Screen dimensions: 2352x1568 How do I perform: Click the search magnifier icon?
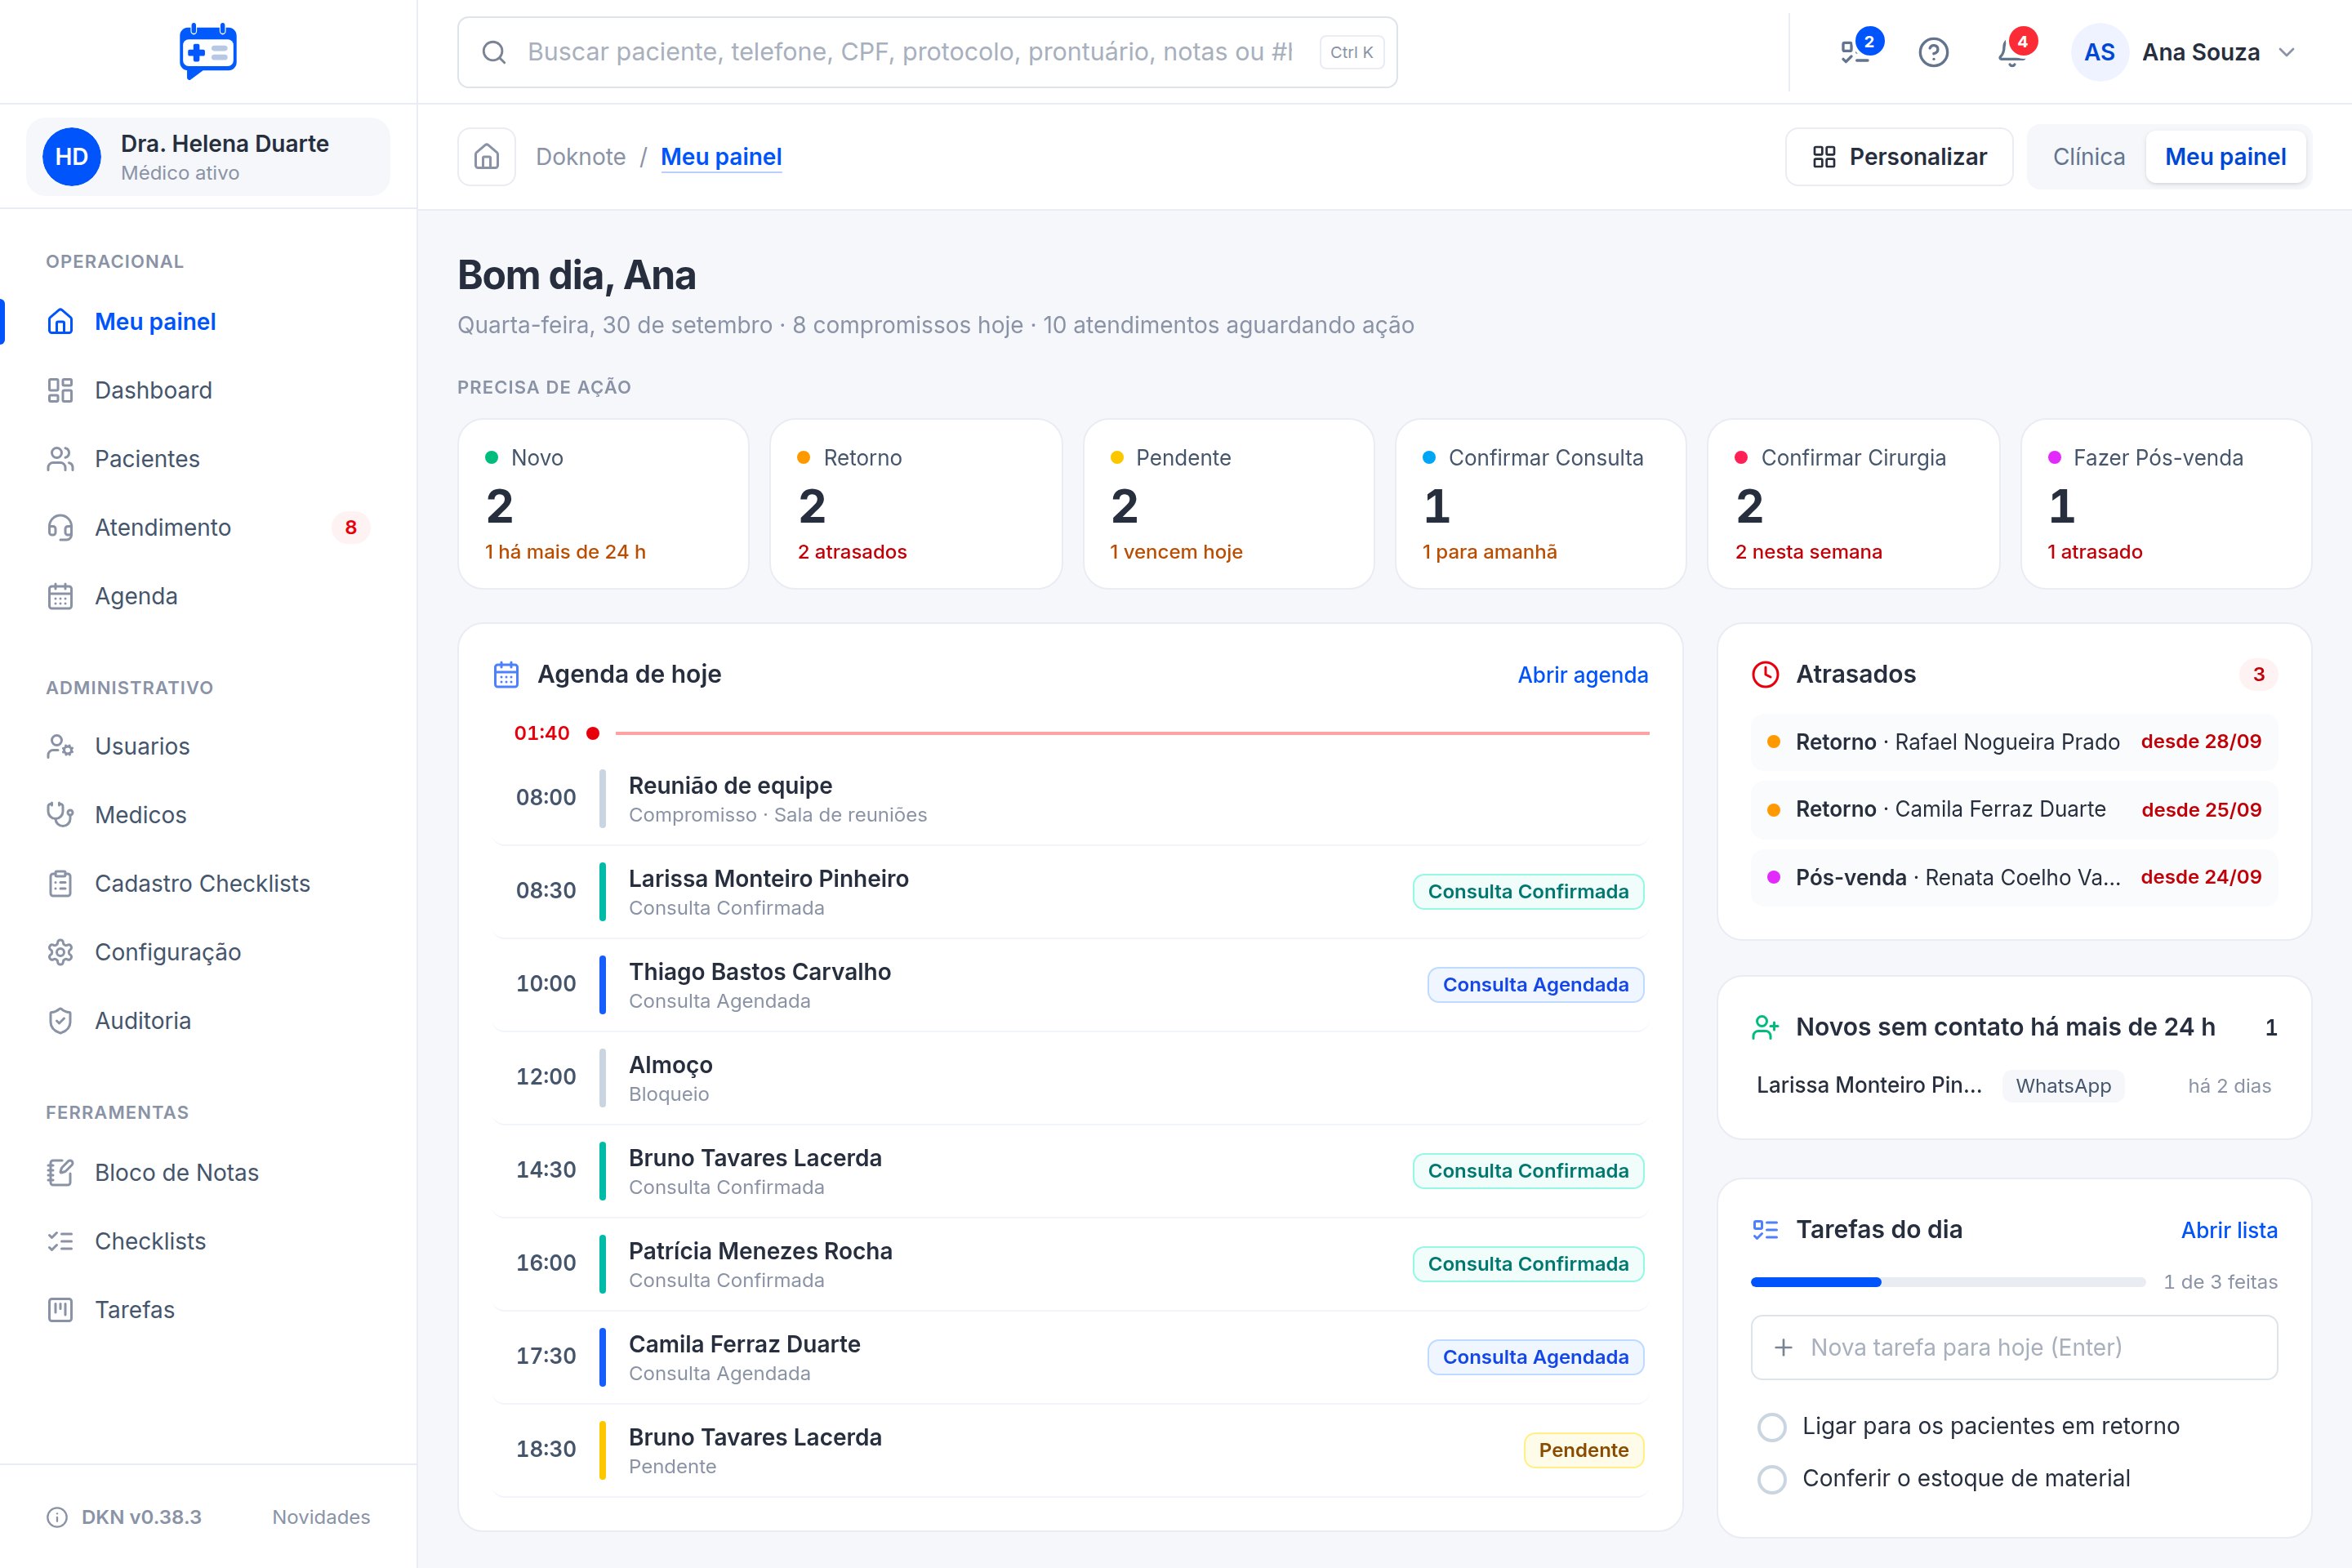[x=494, y=52]
